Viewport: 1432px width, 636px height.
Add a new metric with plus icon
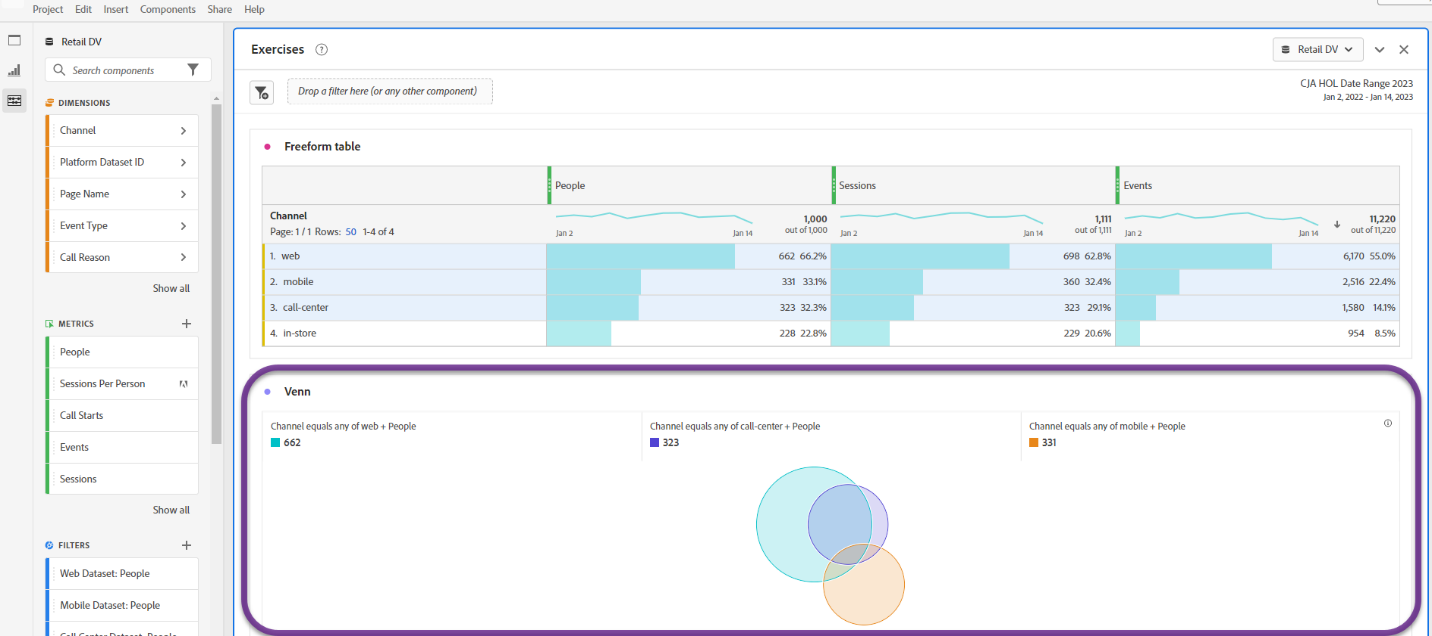[186, 324]
